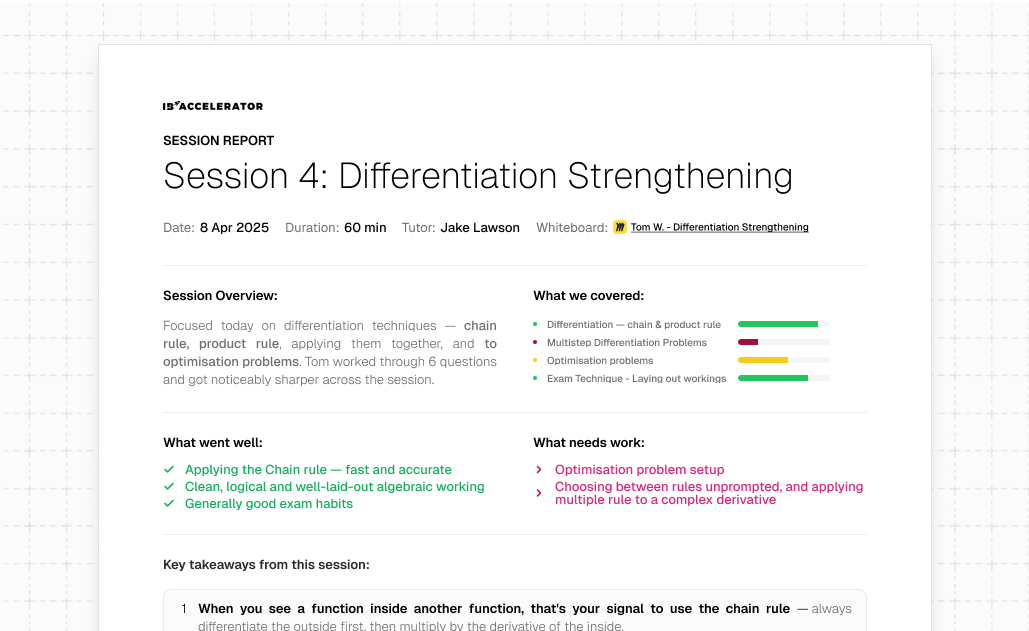Click the green chain & product rule progress bar
This screenshot has width=1029, height=631.
783,324
